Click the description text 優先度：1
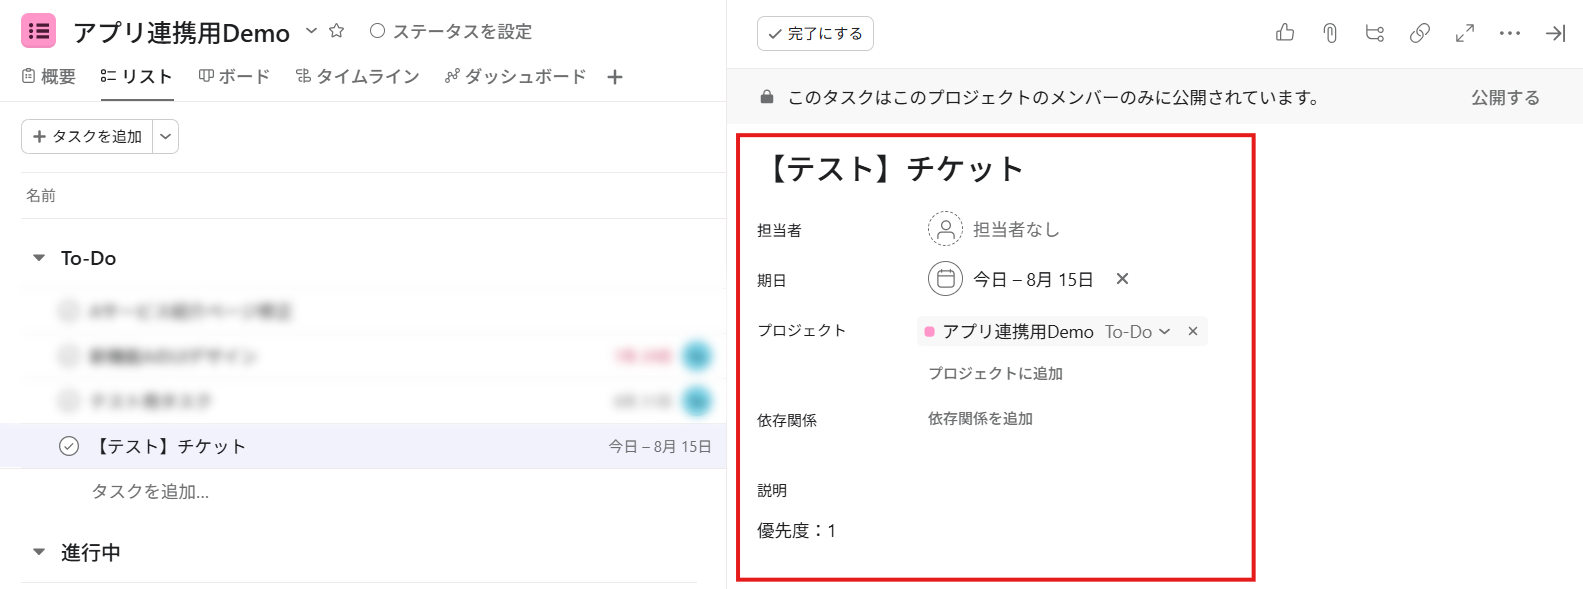The width and height of the screenshot is (1583, 589). 796,530
